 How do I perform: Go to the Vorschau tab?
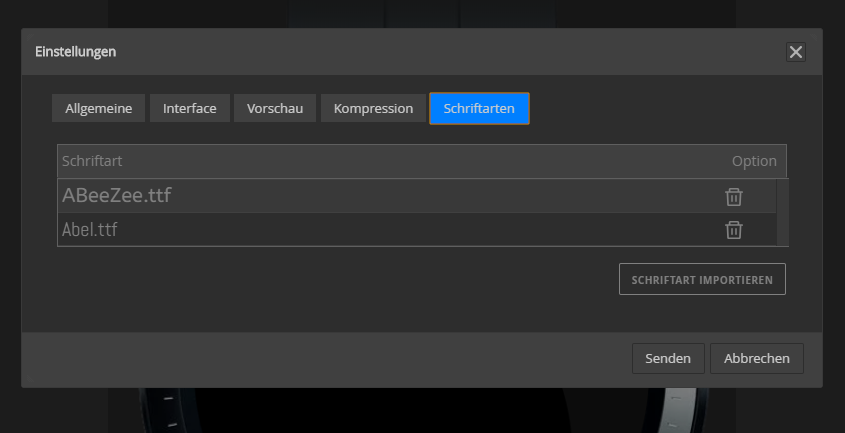[275, 108]
